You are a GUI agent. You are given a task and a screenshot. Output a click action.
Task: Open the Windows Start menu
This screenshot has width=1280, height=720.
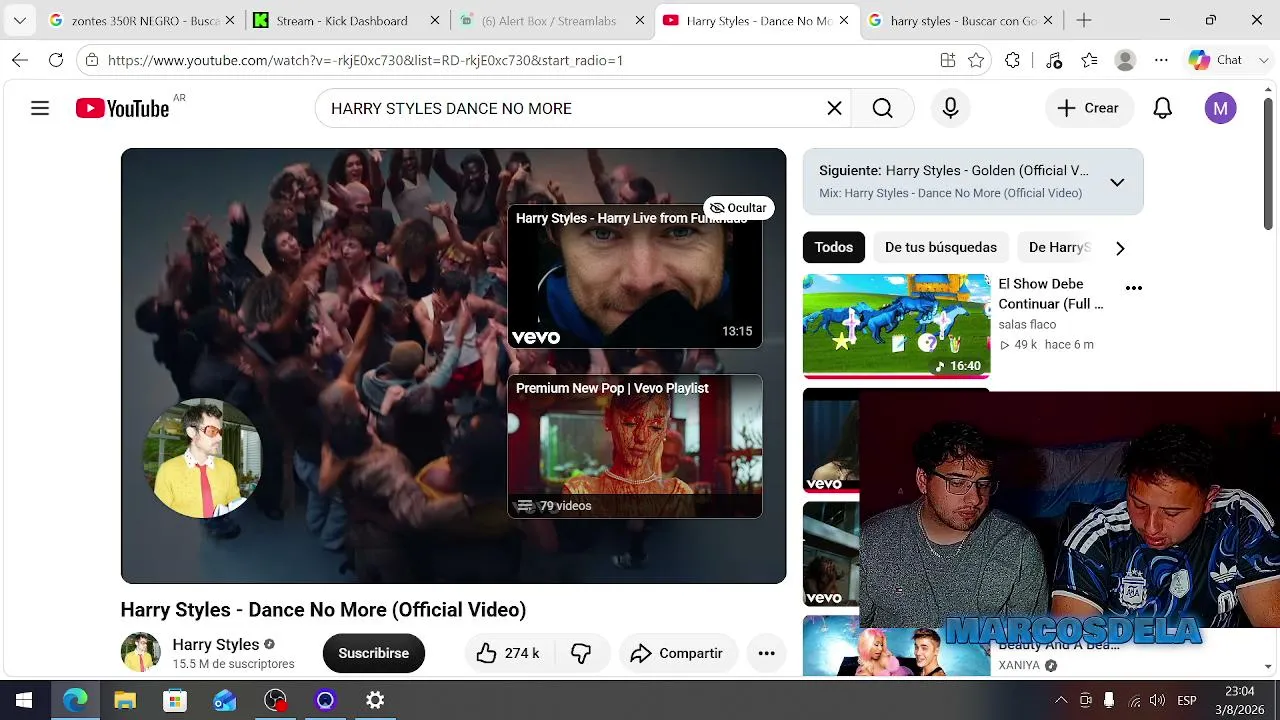tap(24, 700)
